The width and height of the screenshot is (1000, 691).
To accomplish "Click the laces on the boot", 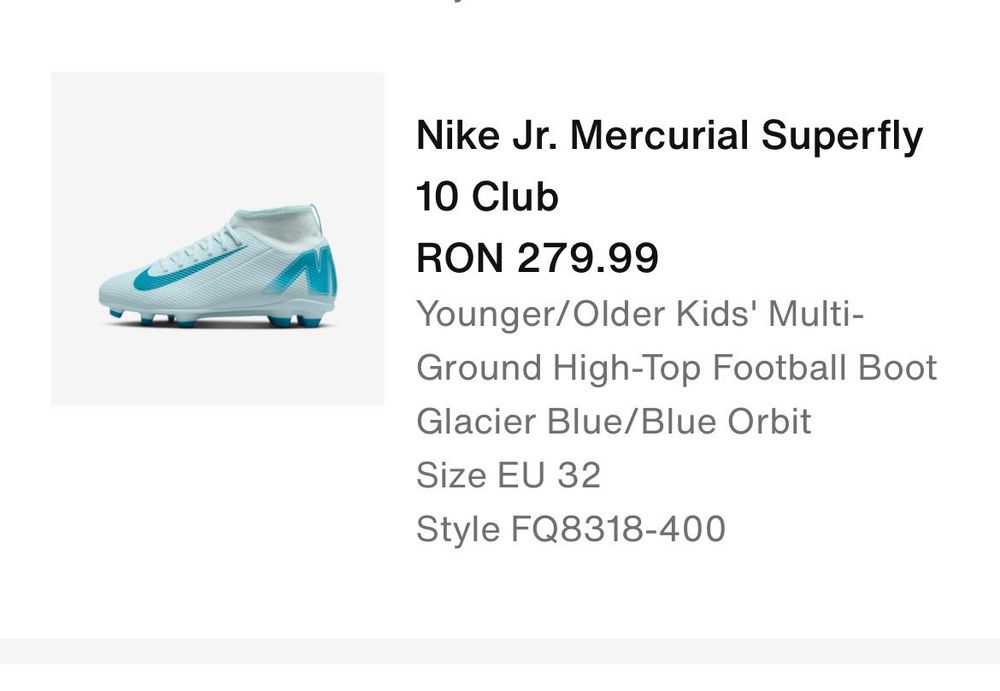I will tap(212, 245).
